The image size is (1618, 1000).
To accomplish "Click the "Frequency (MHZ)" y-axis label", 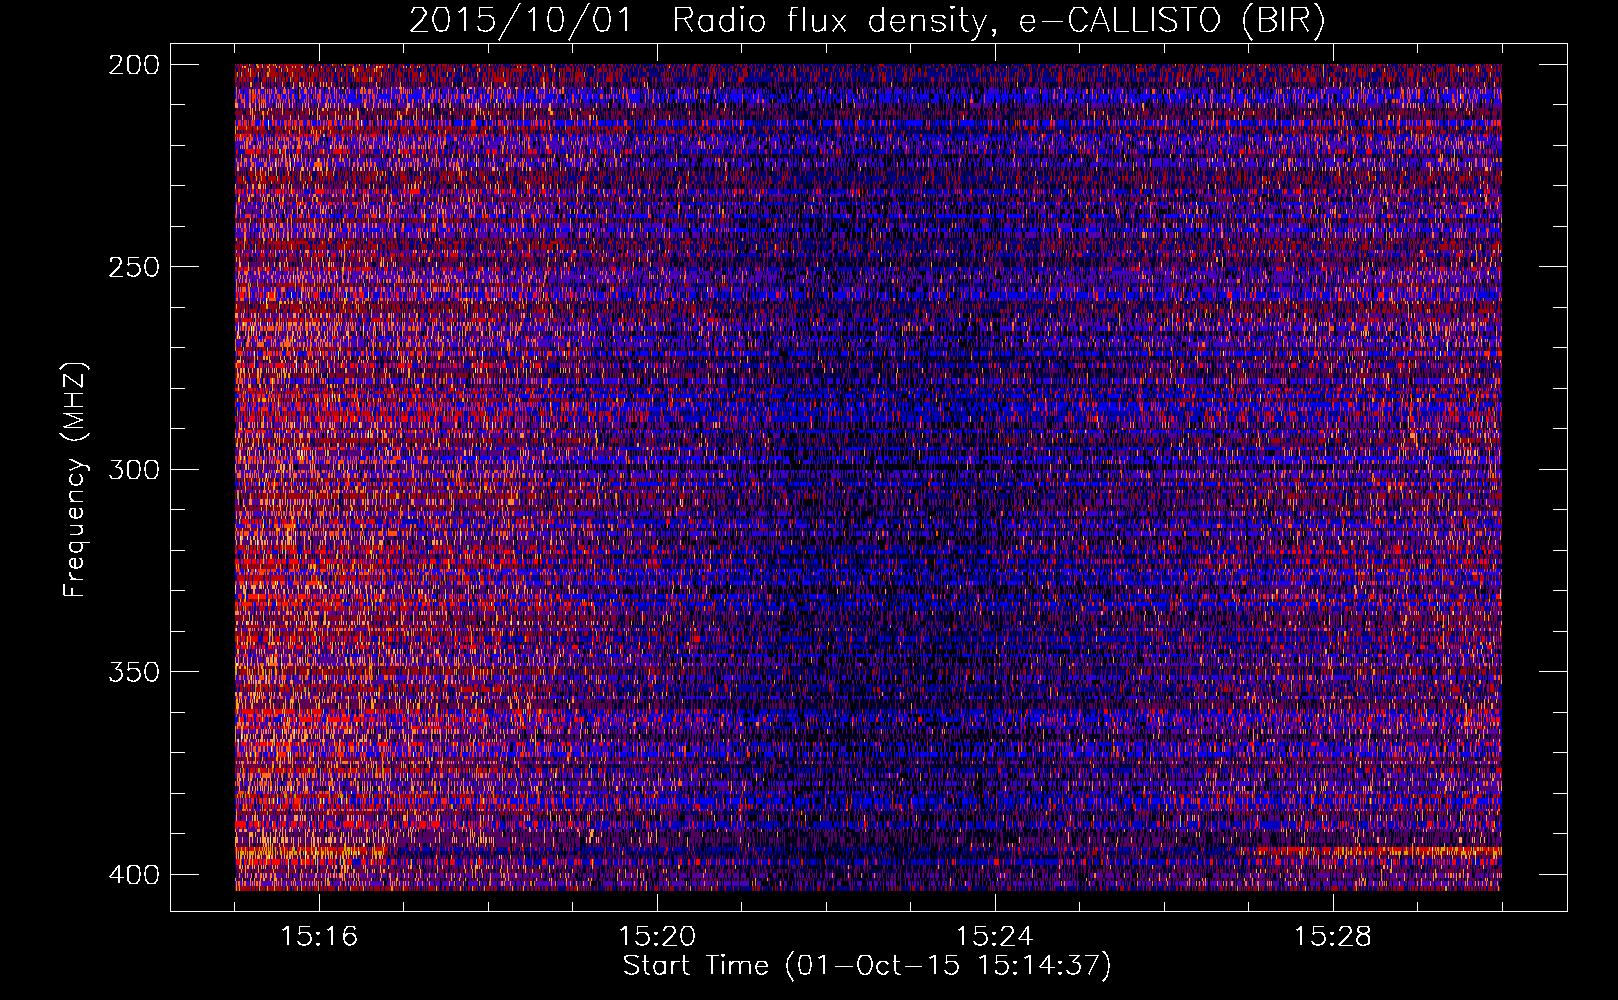I will click(76, 479).
